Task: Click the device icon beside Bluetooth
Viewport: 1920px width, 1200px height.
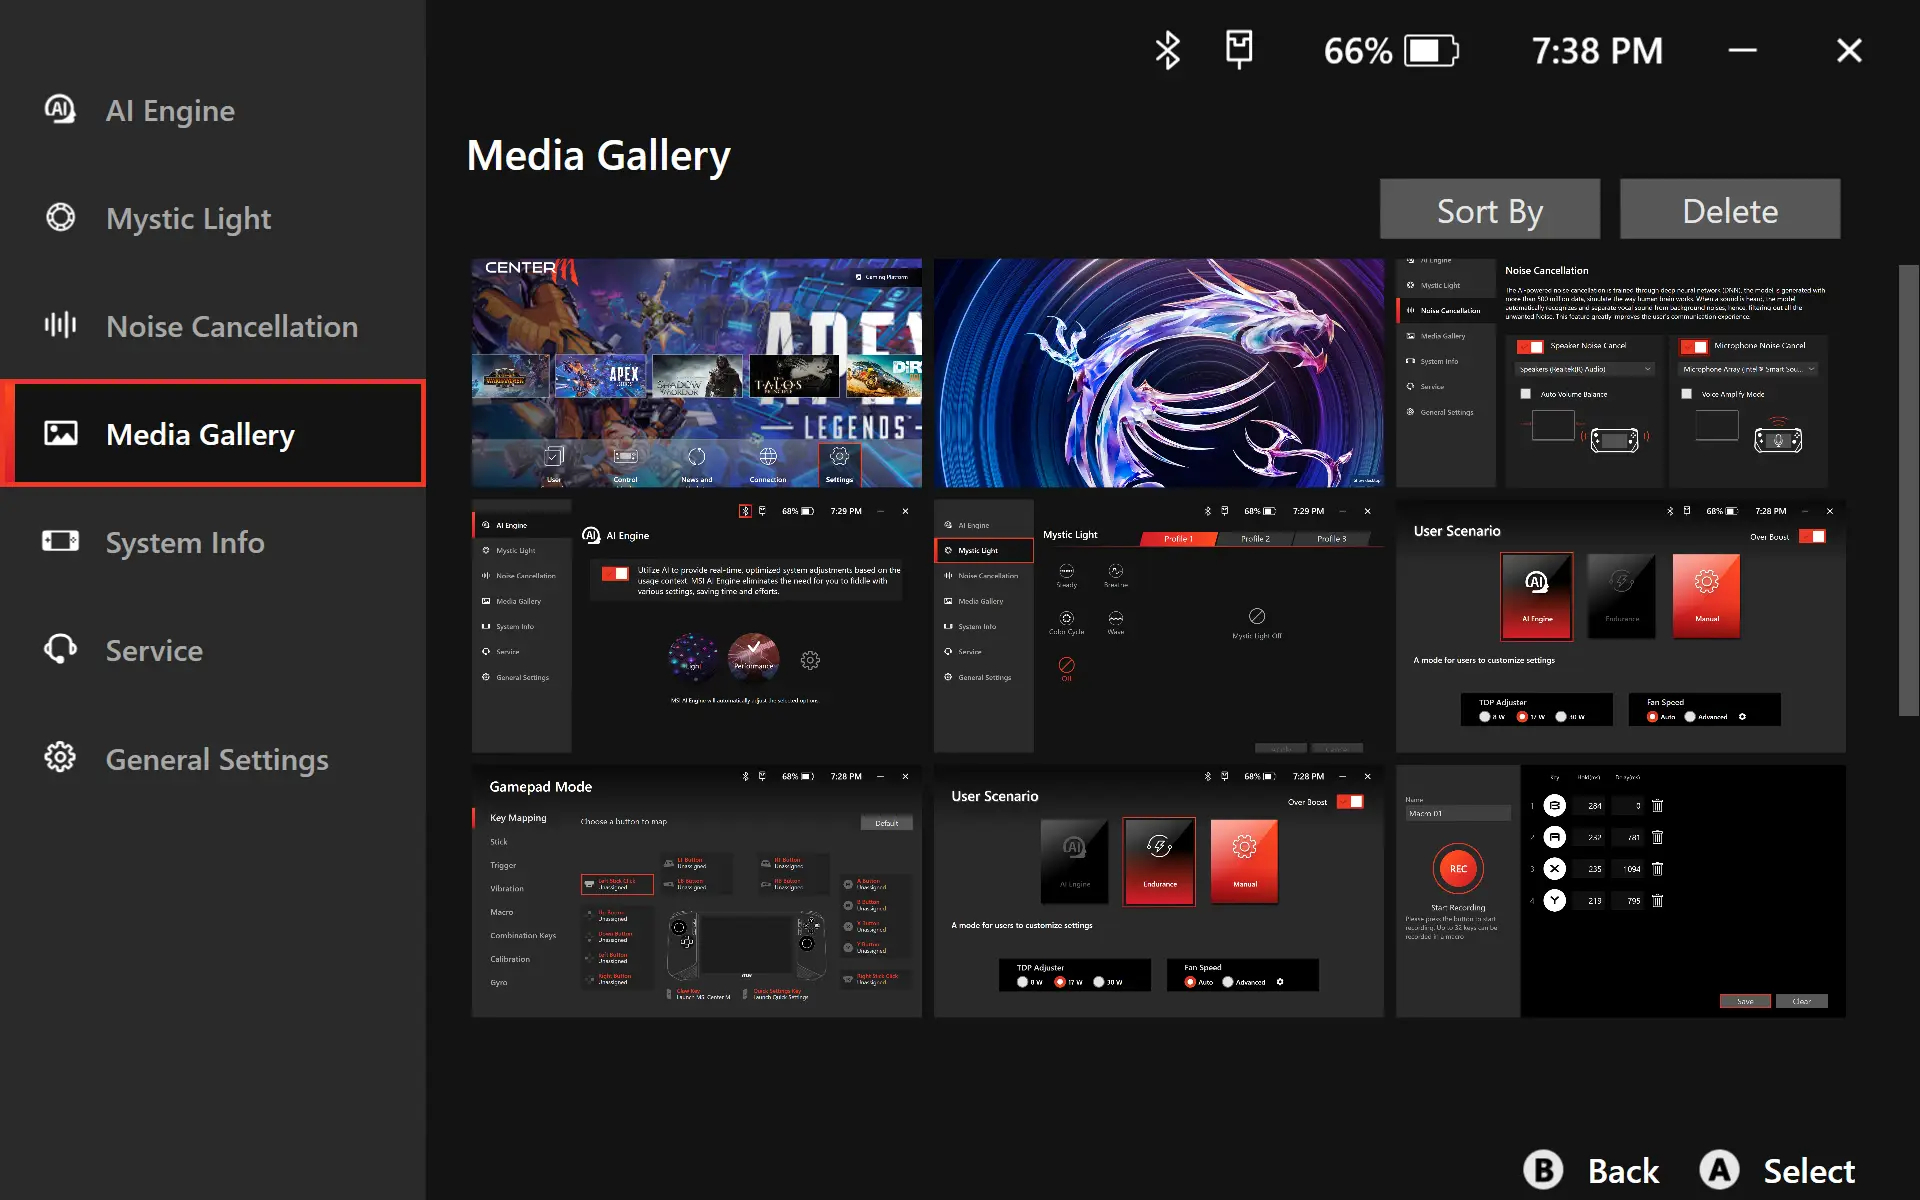Action: coord(1239,49)
